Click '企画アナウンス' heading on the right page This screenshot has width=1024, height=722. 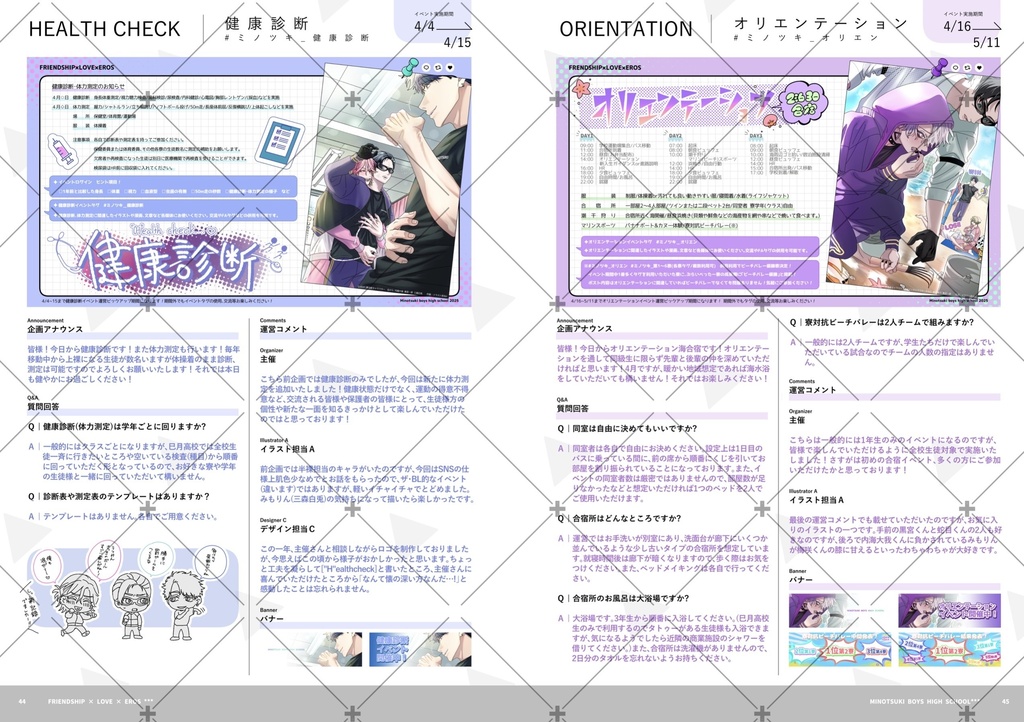click(x=584, y=328)
